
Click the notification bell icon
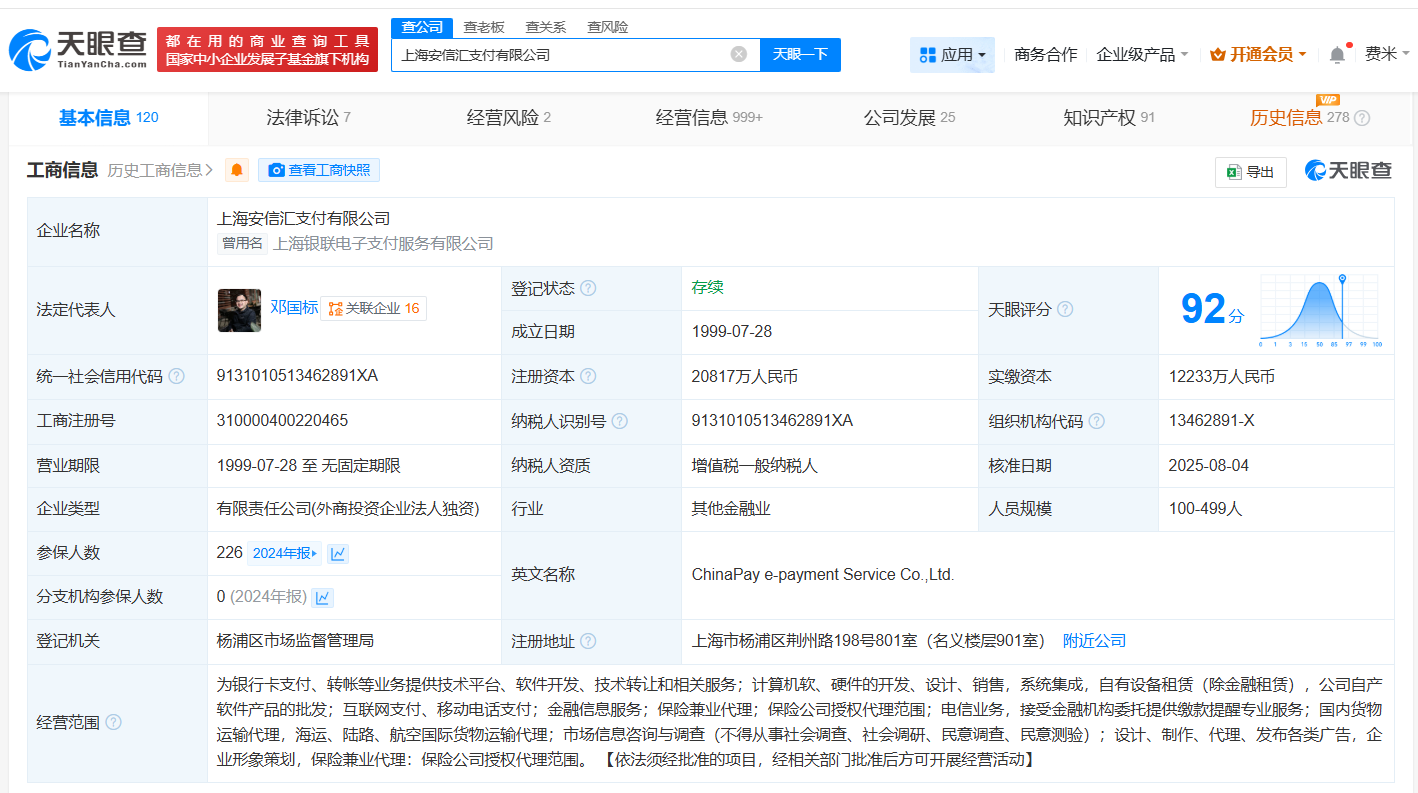(1337, 55)
